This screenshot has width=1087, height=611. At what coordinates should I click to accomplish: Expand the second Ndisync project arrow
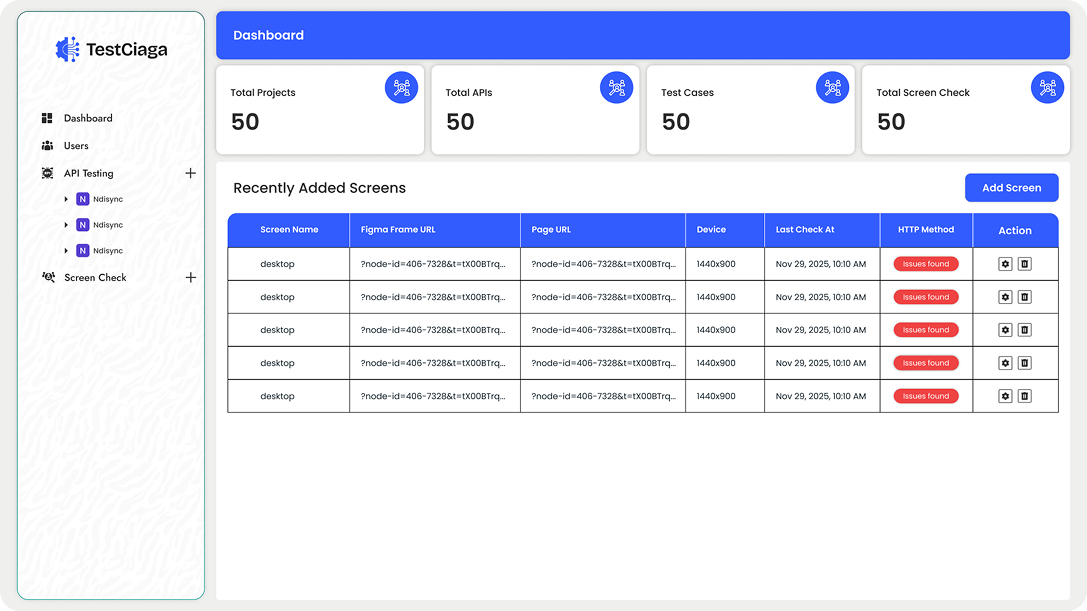click(x=67, y=225)
